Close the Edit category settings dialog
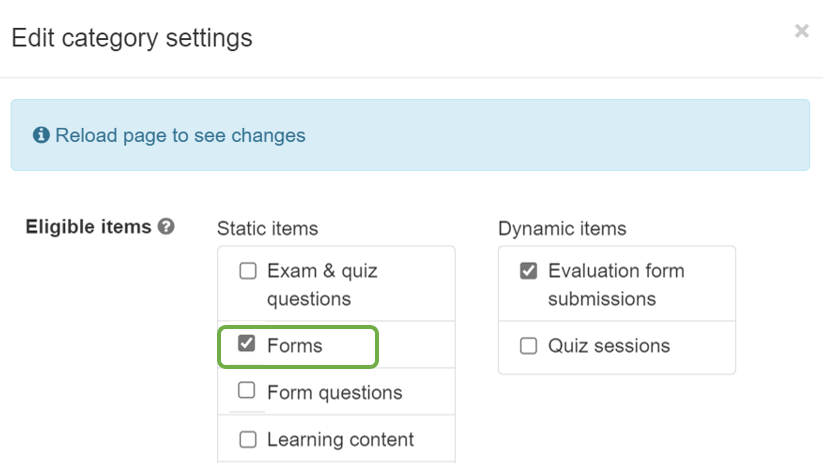Screen dimensions: 823x463 [801, 32]
